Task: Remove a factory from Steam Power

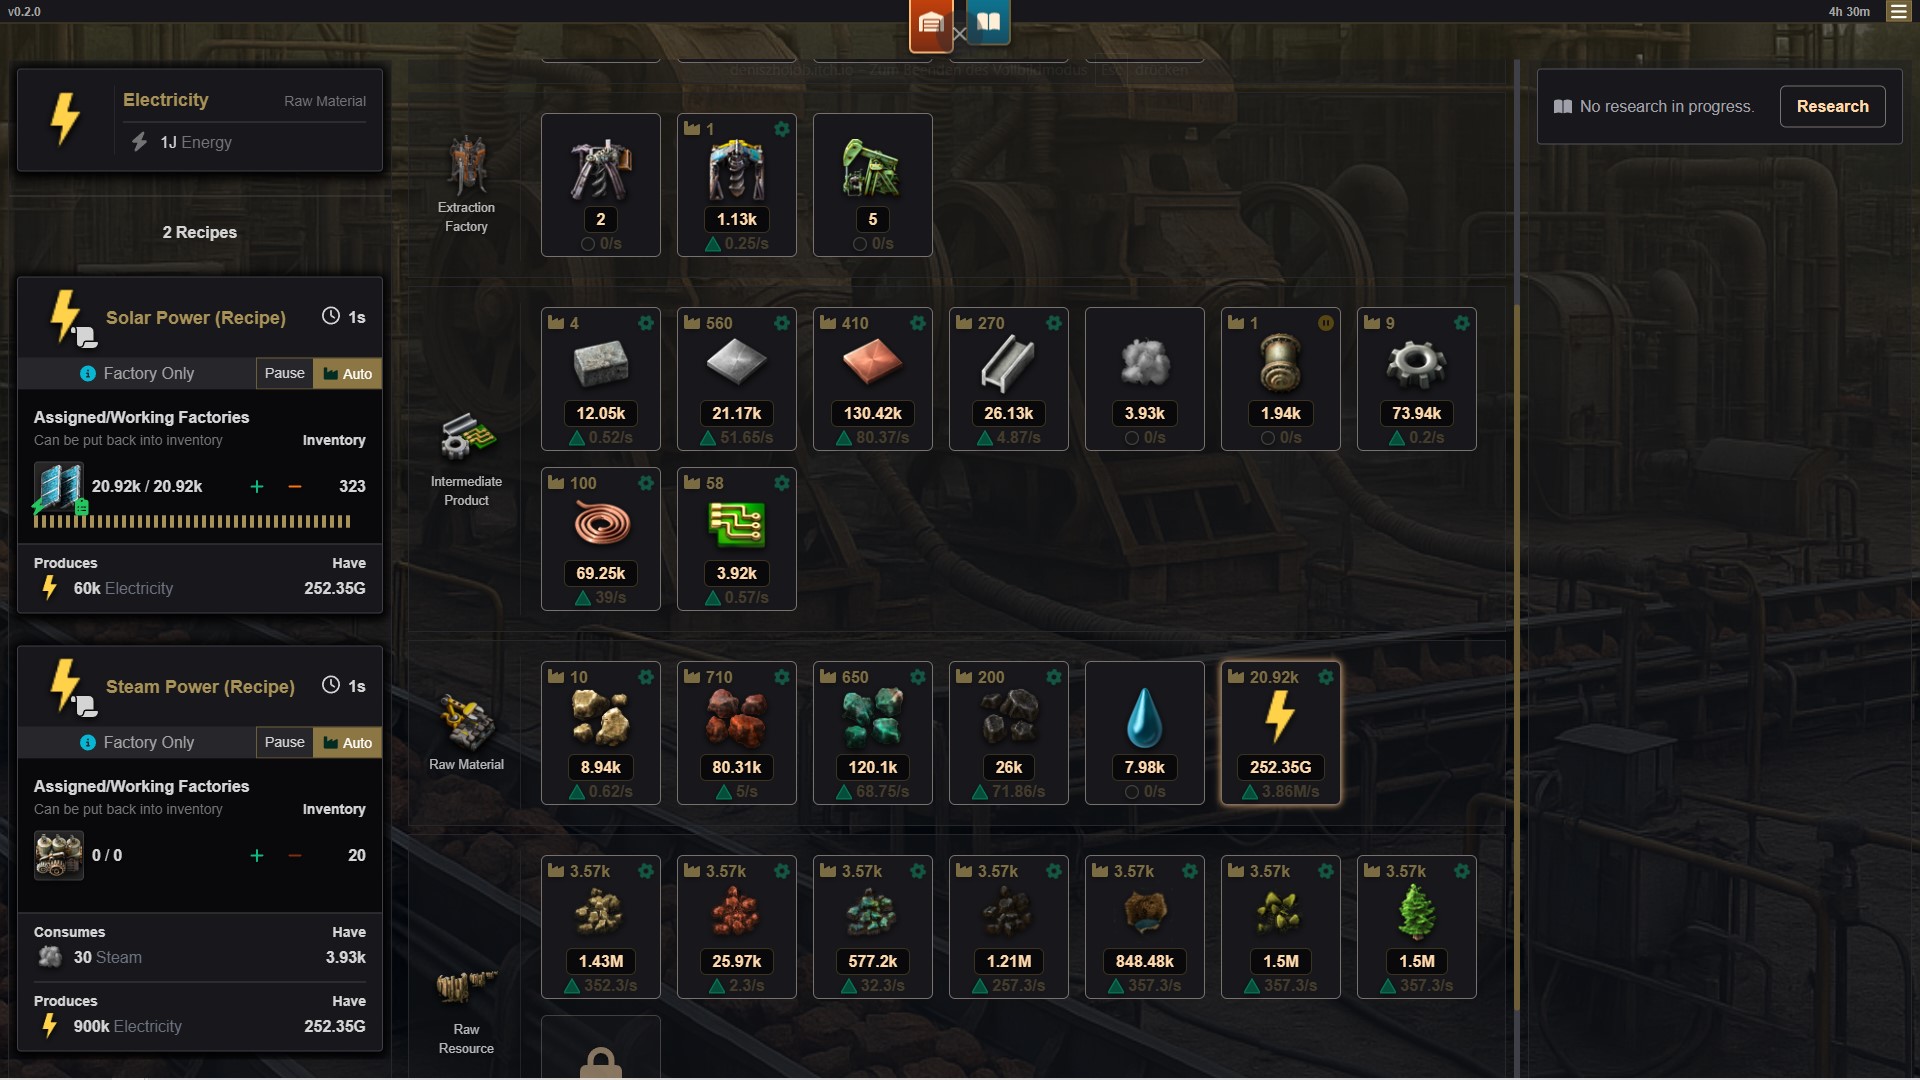Action: [294, 855]
